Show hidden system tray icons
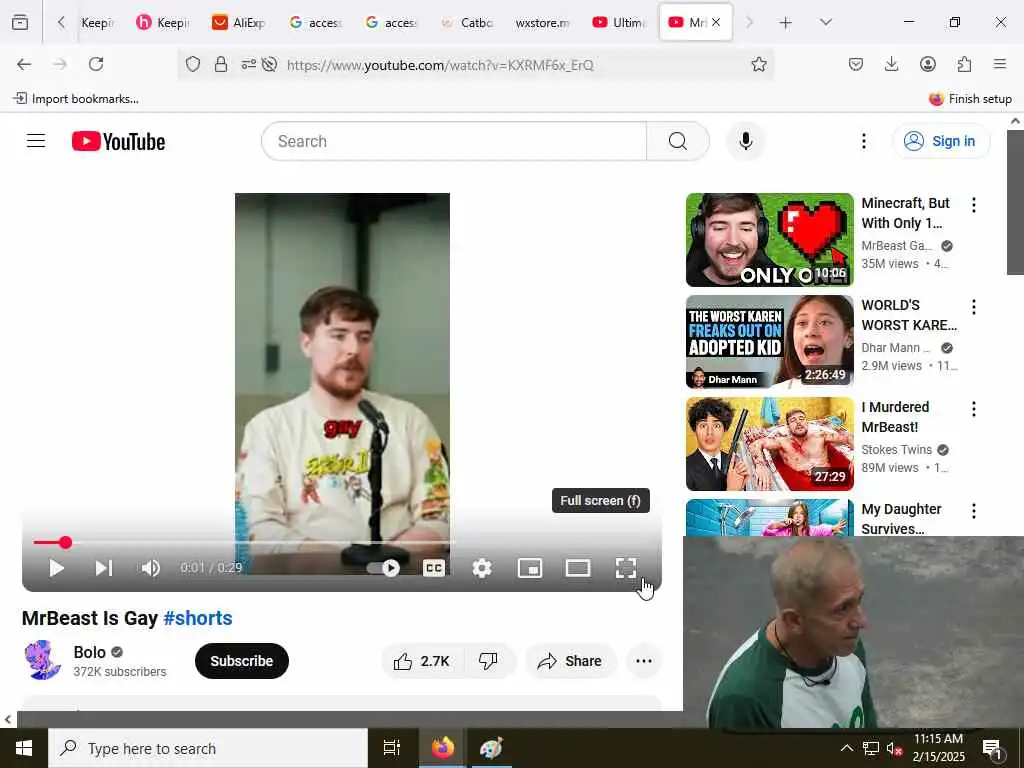Image resolution: width=1024 pixels, height=768 pixels. tap(846, 748)
